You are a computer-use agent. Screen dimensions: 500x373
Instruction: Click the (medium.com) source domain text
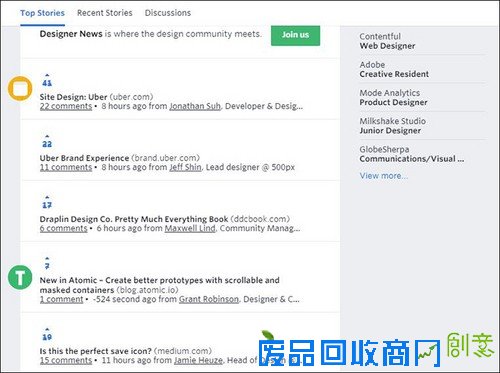(183, 351)
